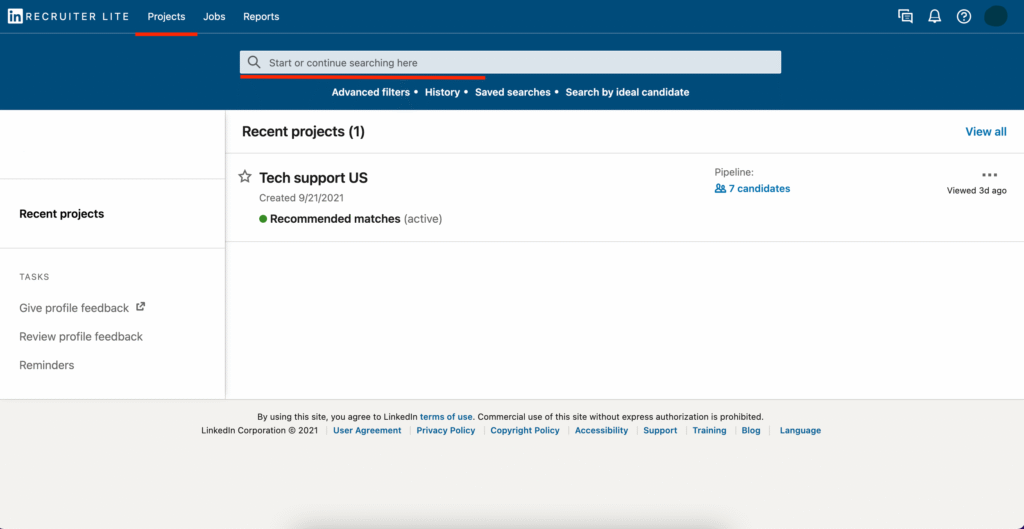
Task: Open Support footer link
Action: pos(660,430)
